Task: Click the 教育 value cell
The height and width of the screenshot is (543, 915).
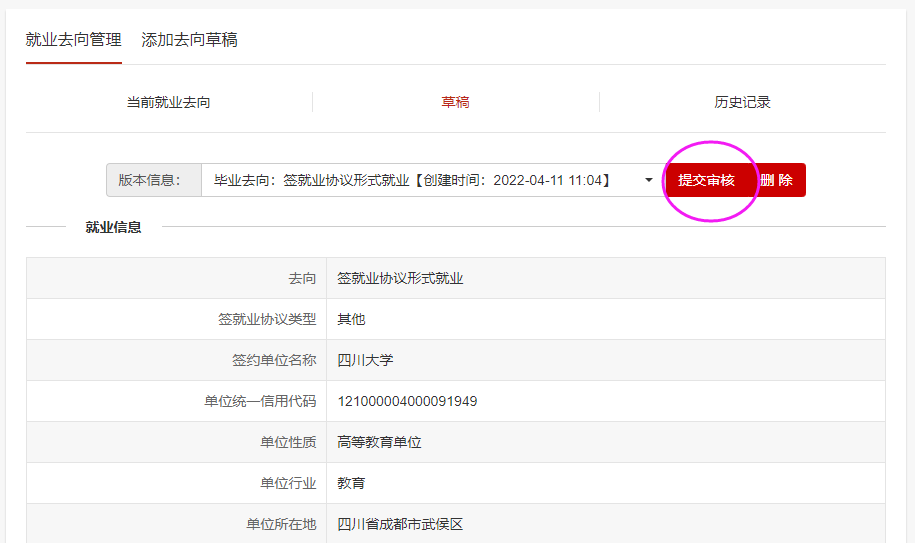Action: (351, 483)
